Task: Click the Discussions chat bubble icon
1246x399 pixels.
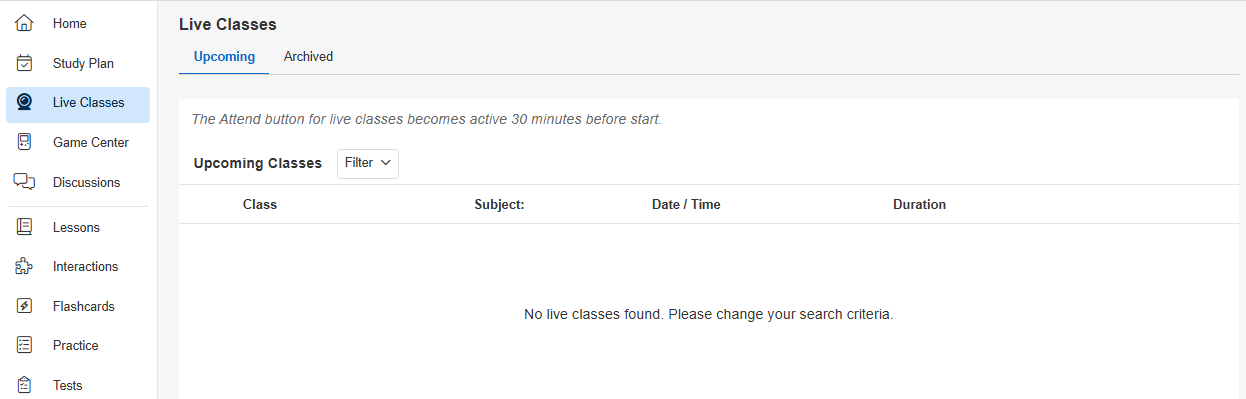Action: (x=25, y=182)
